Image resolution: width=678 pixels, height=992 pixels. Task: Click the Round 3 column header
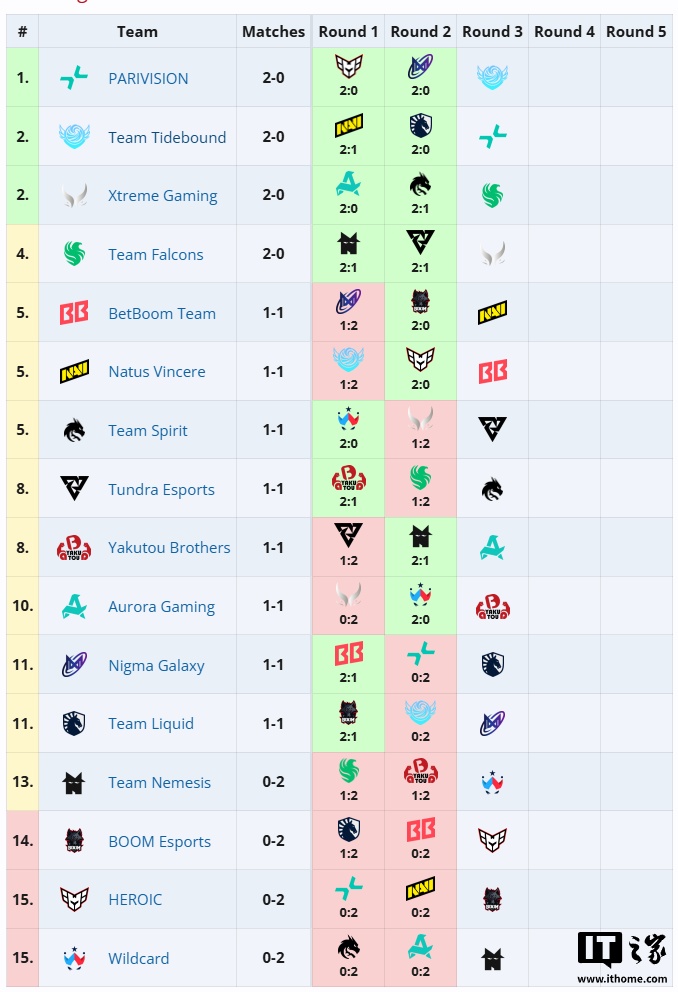pyautogui.click(x=492, y=31)
